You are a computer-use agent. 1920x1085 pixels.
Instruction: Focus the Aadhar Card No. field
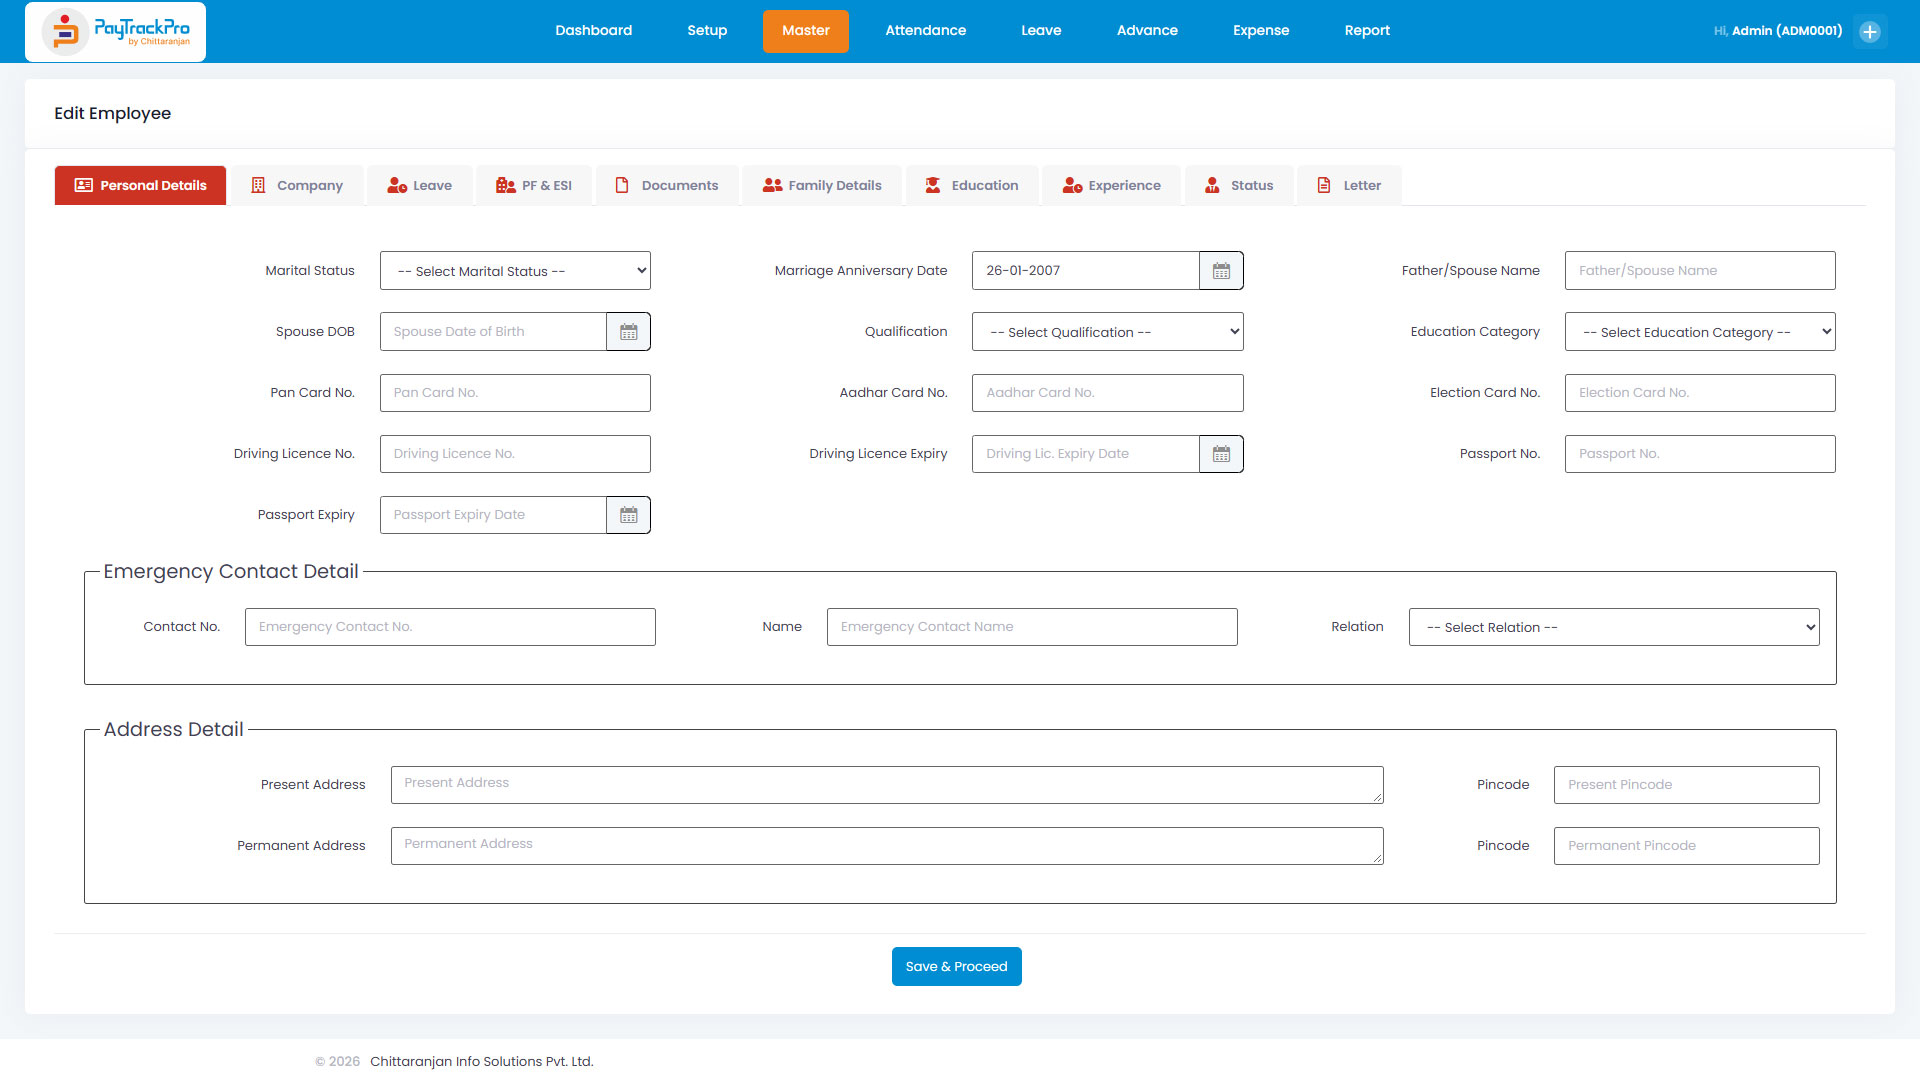1108,393
